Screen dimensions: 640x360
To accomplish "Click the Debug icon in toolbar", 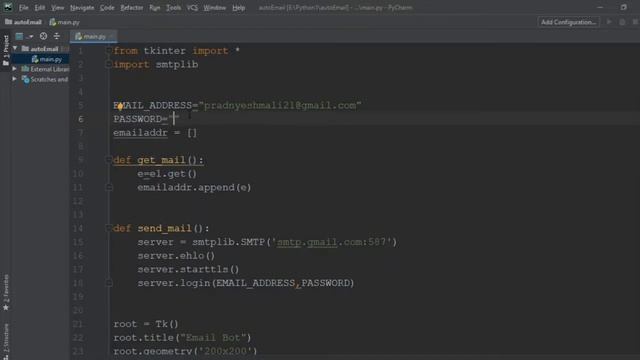I will [622, 22].
